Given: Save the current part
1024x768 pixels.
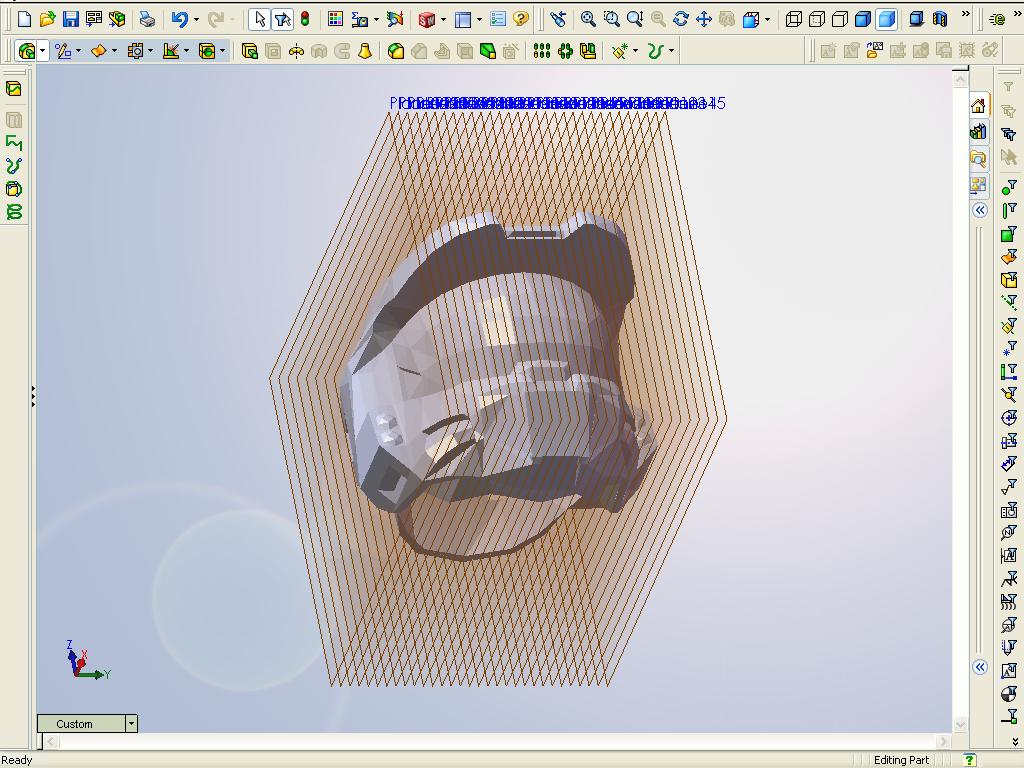Looking at the screenshot, I should pos(71,19).
